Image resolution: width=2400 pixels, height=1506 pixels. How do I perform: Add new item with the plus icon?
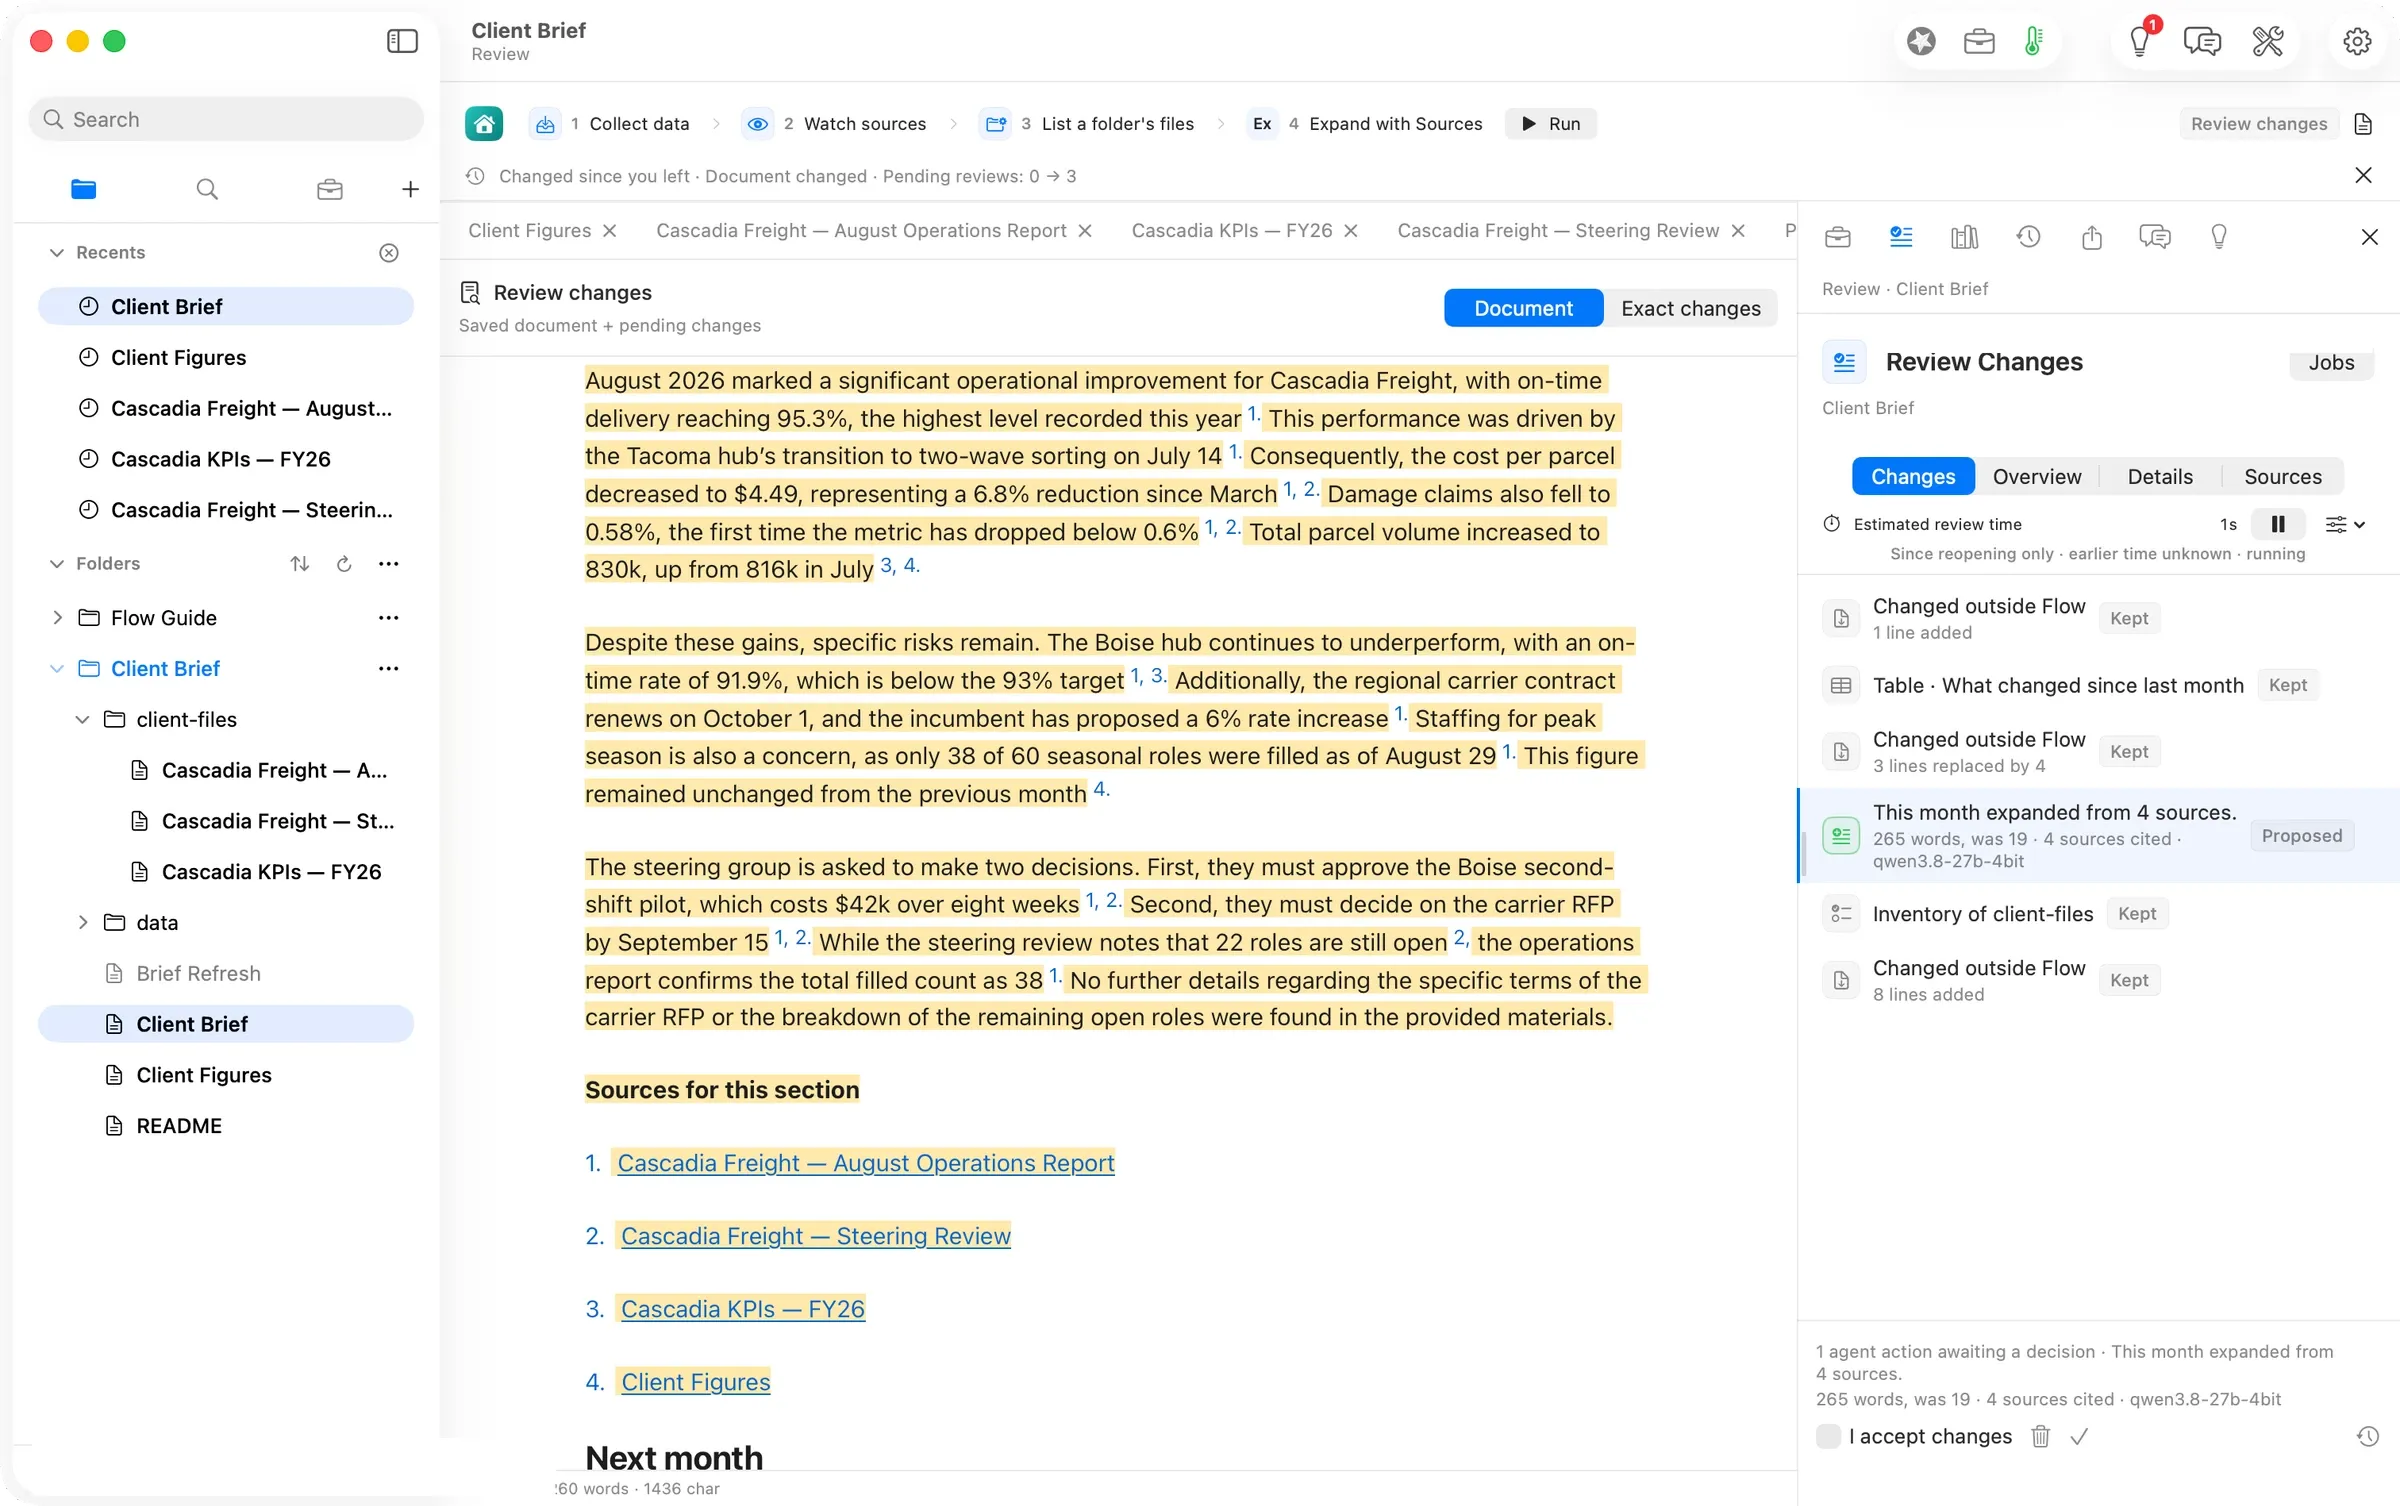click(x=410, y=189)
